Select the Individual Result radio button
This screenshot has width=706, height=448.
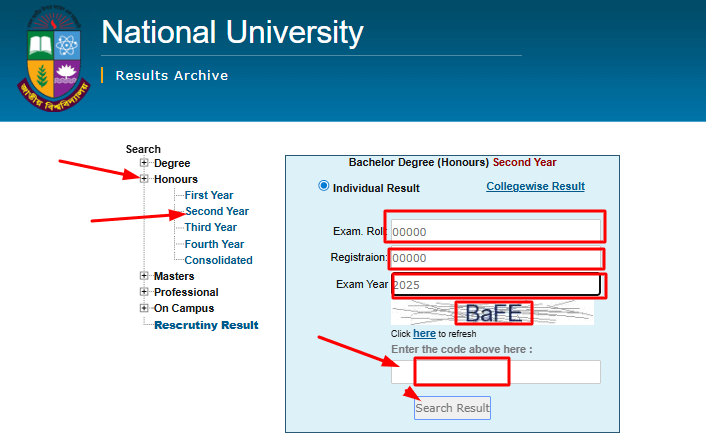pyautogui.click(x=323, y=186)
